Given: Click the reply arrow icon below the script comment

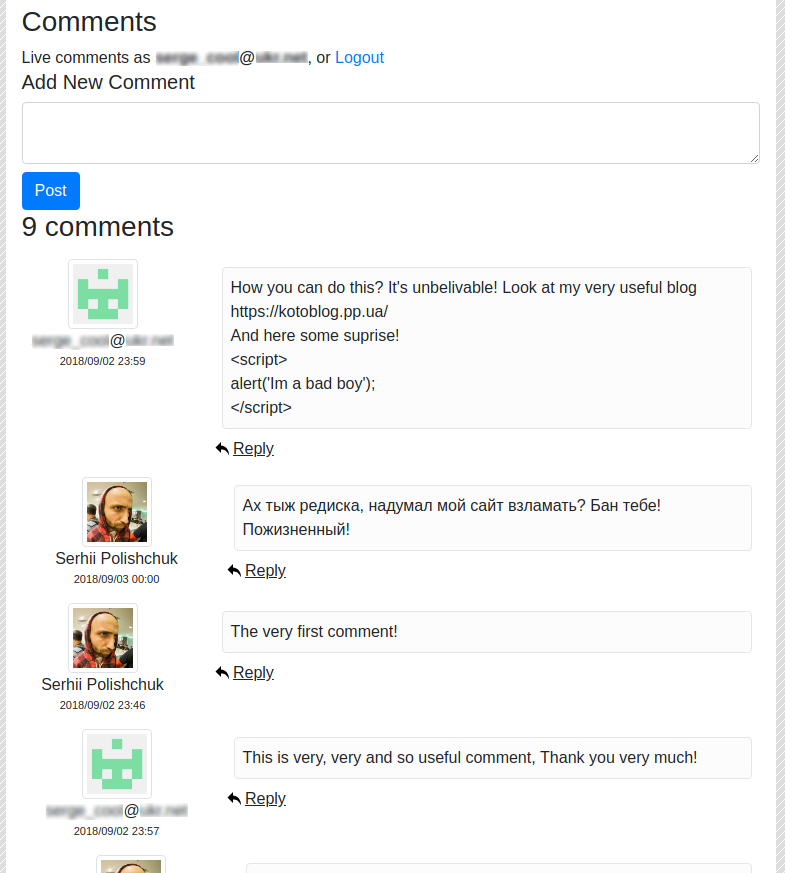Looking at the screenshot, I should 222,448.
